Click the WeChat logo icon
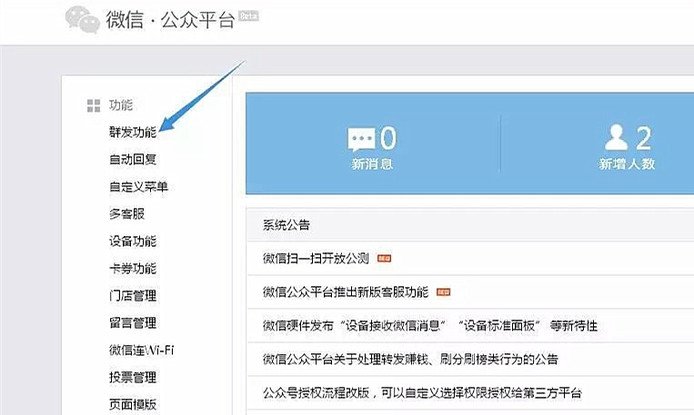This screenshot has height=415, width=694. (82, 19)
